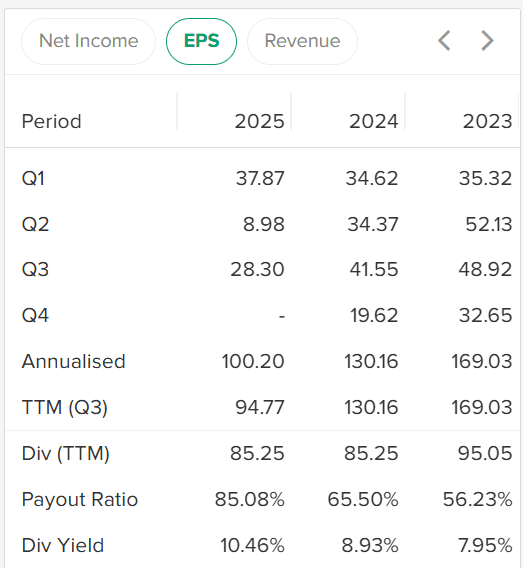Select Div Yield 10.46% cell
The width and height of the screenshot is (523, 568).
tap(252, 546)
